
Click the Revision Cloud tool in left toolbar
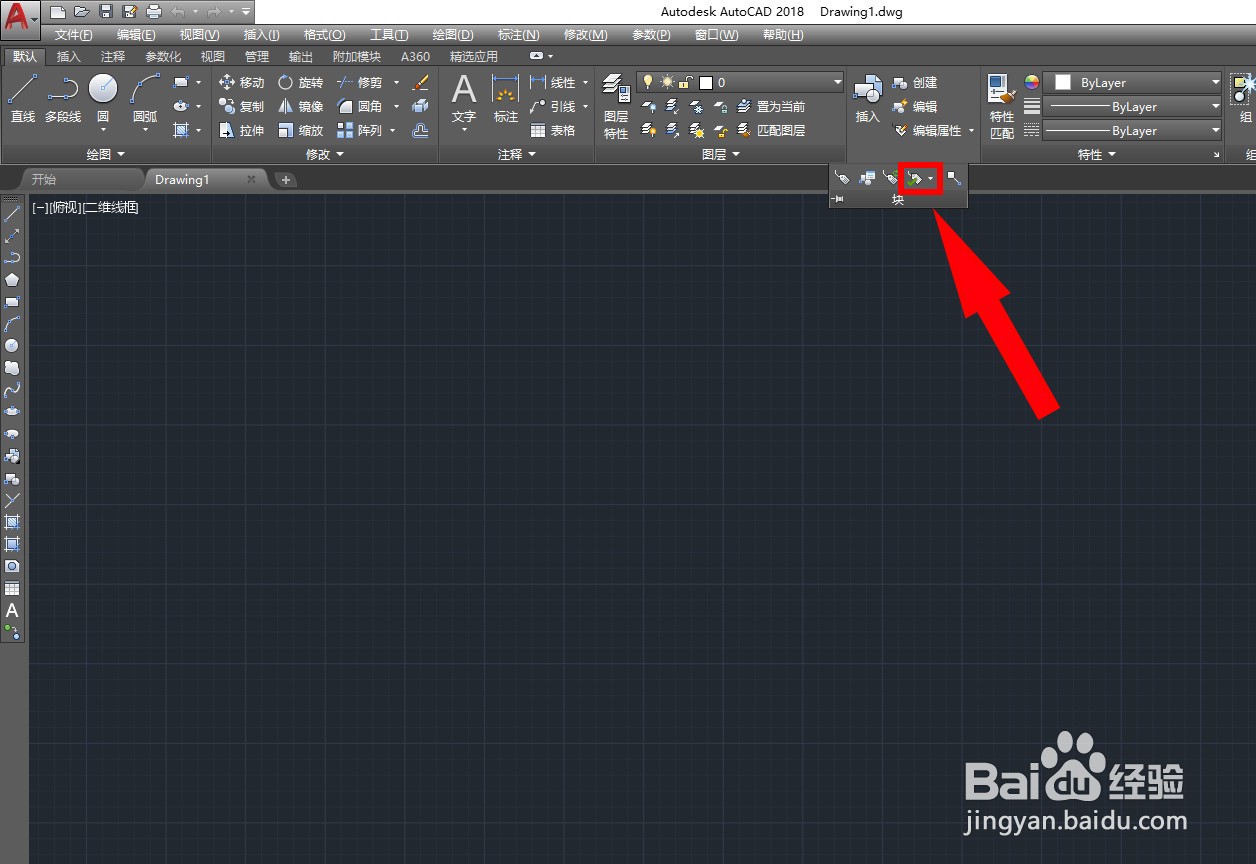pyautogui.click(x=12, y=367)
